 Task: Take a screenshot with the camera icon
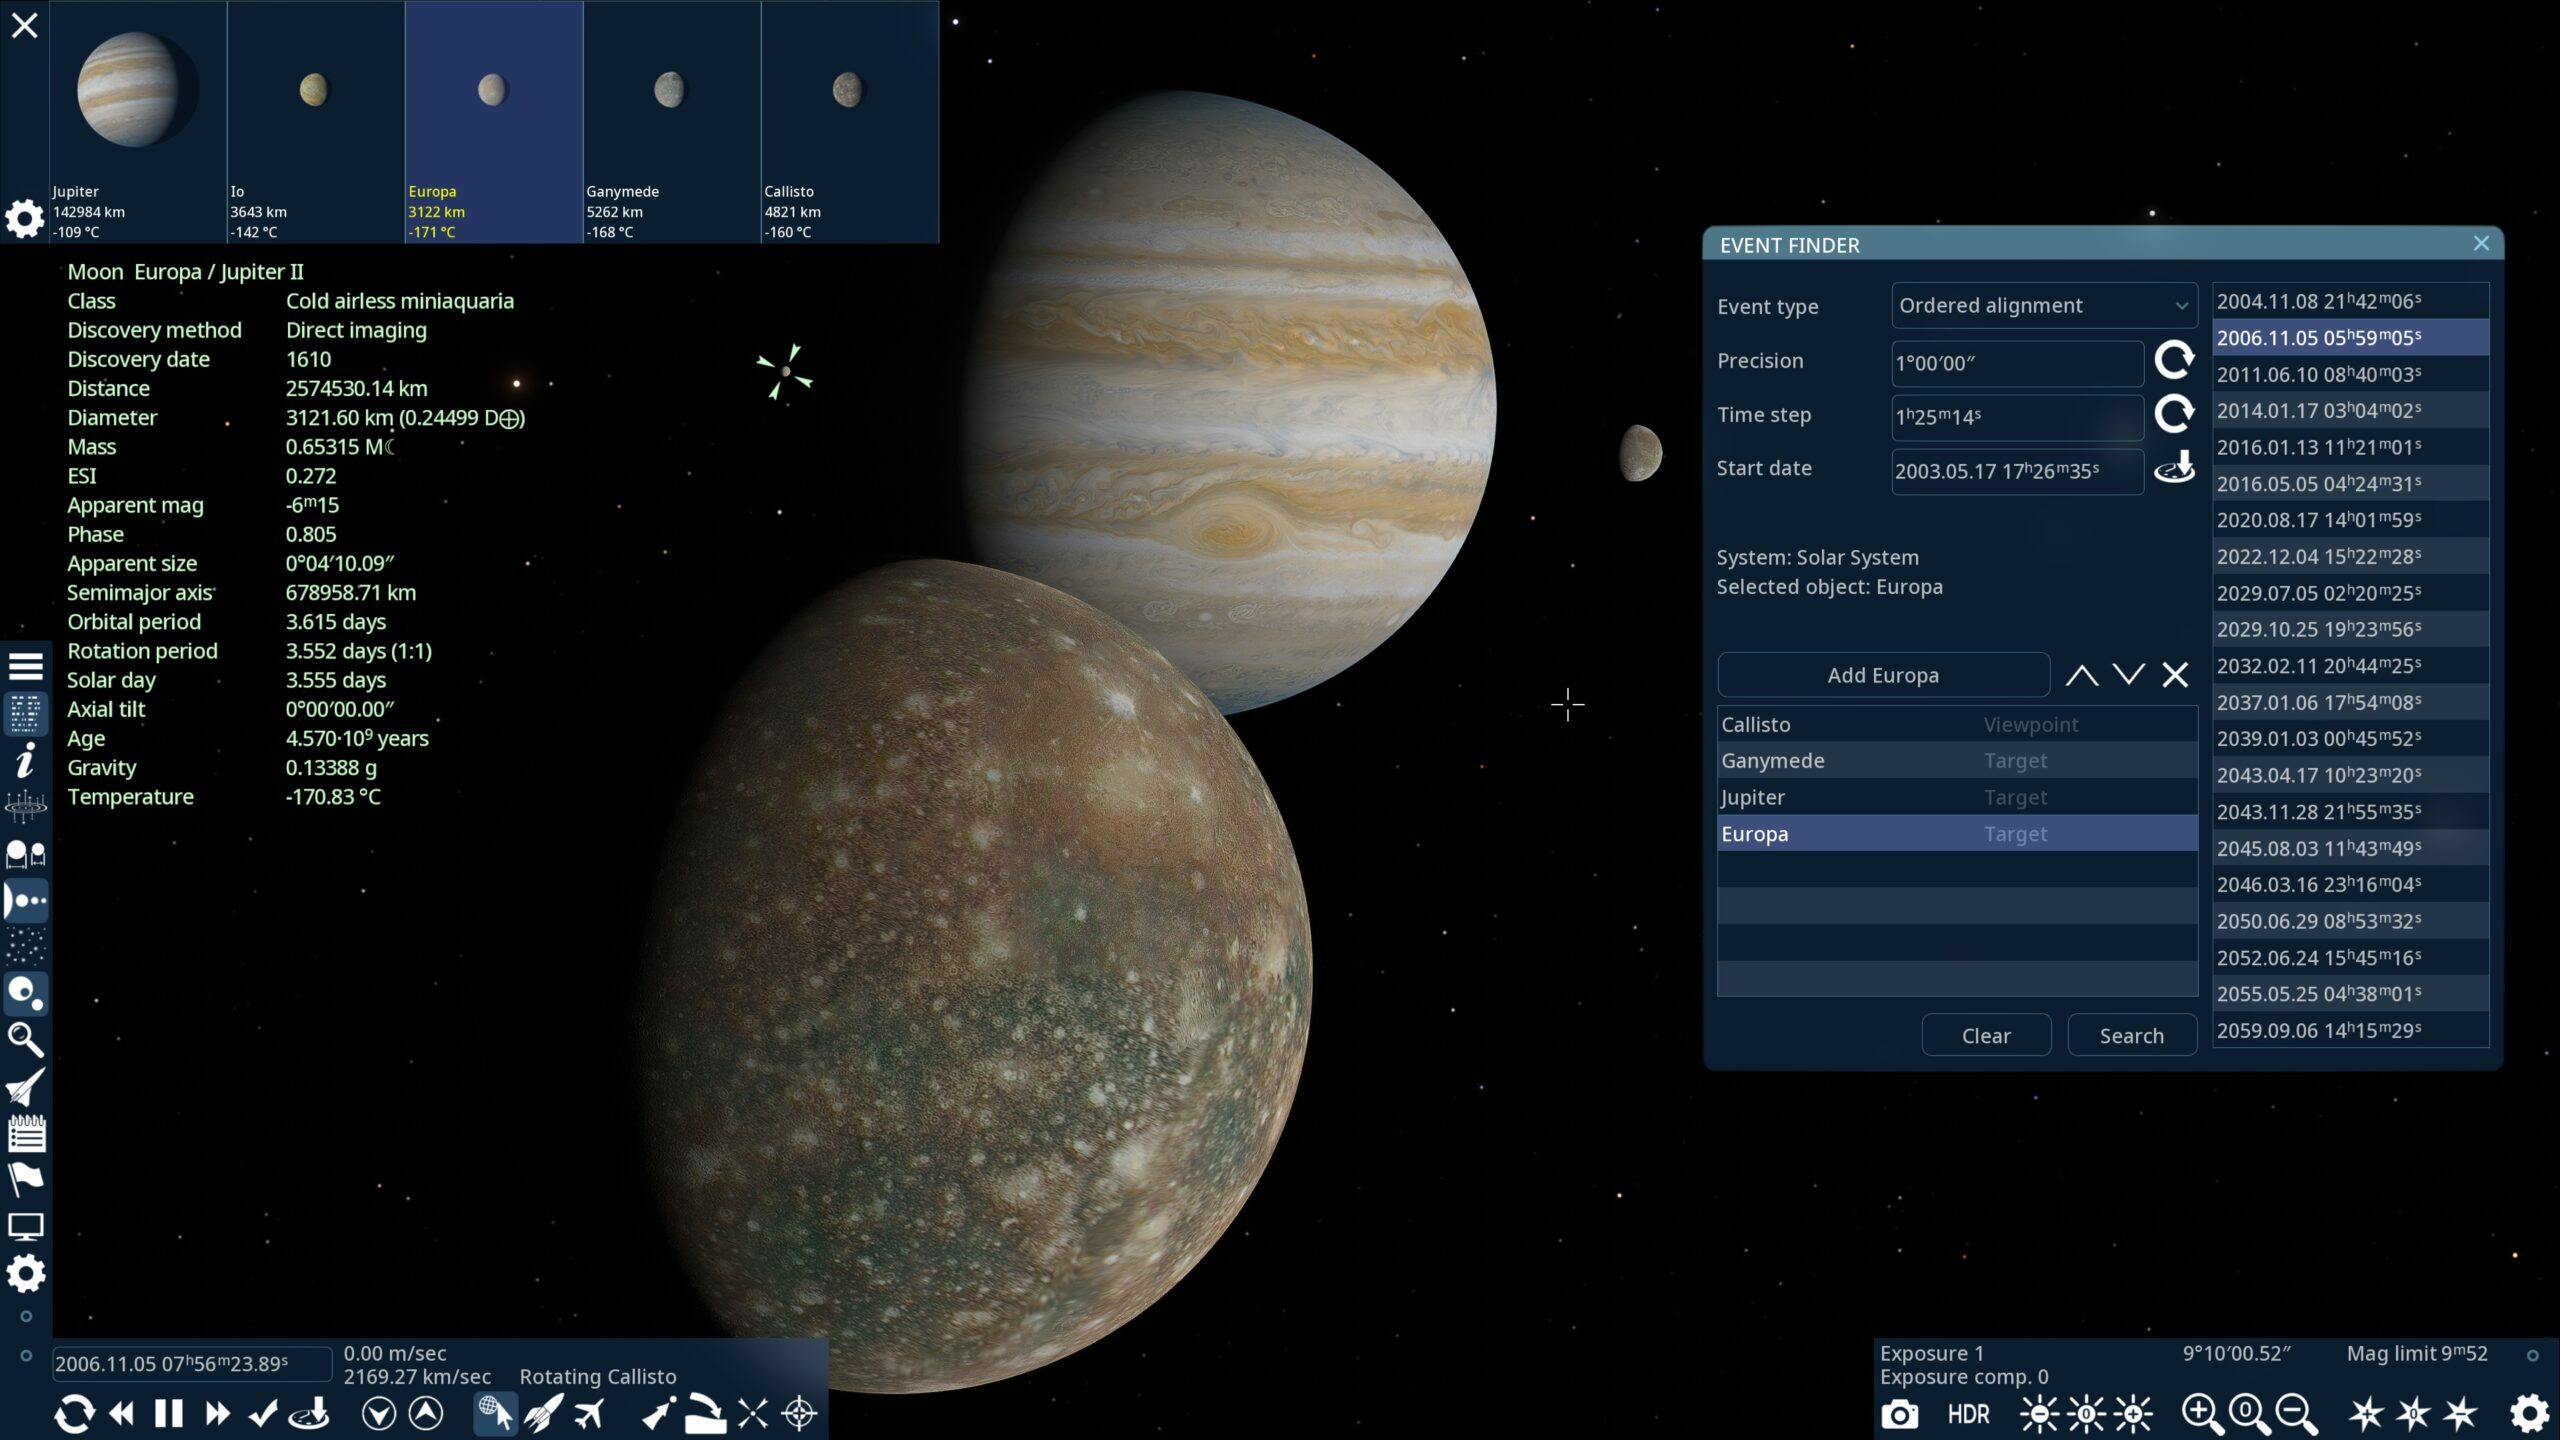1901,1414
